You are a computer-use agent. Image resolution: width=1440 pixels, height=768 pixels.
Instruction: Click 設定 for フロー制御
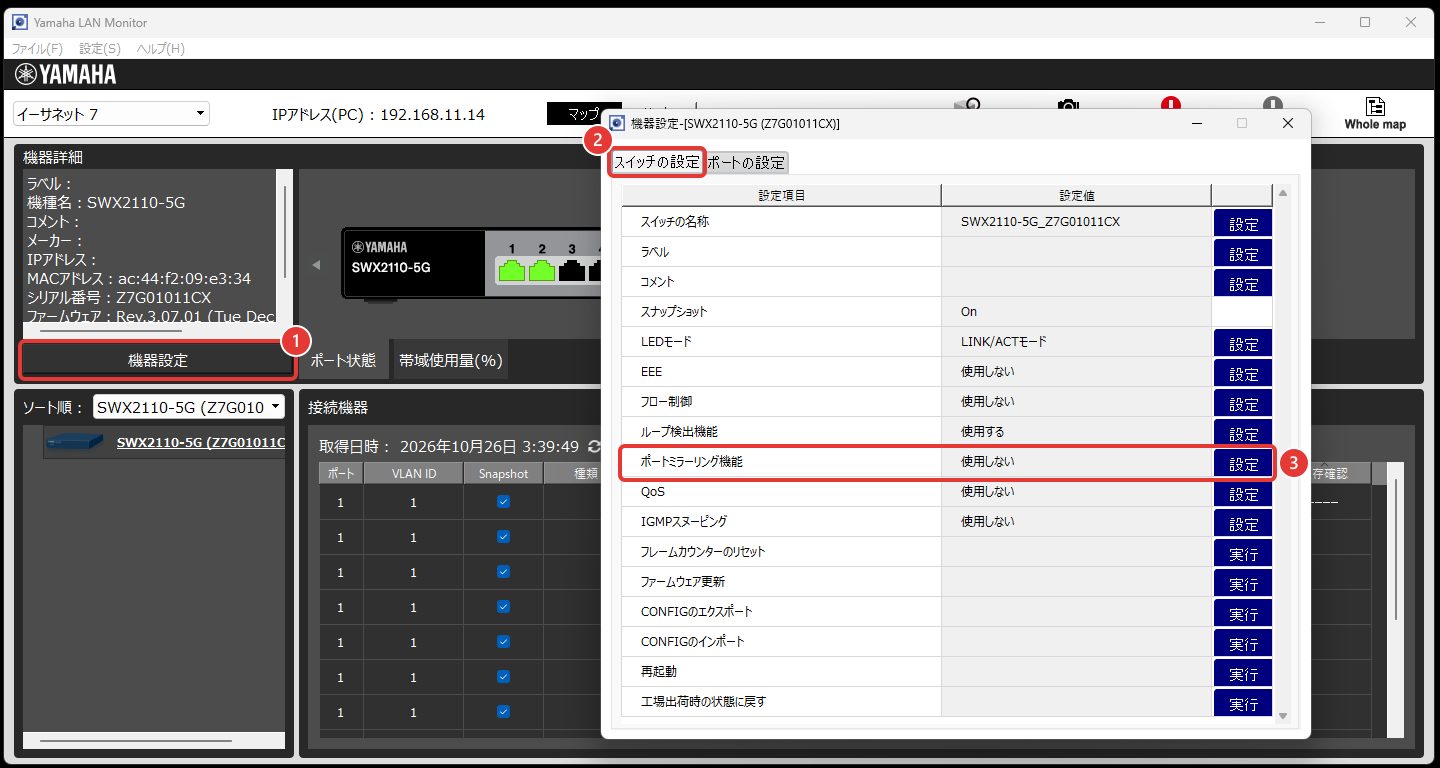click(1243, 403)
